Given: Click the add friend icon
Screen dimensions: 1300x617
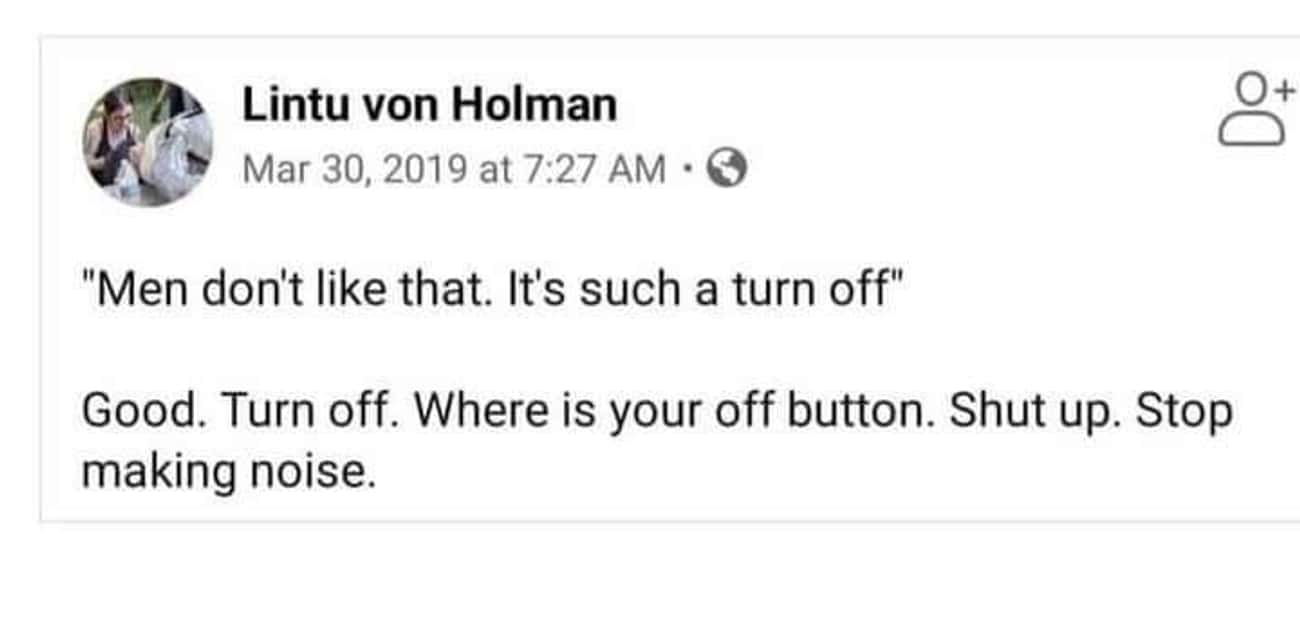Looking at the screenshot, I should (1256, 112).
